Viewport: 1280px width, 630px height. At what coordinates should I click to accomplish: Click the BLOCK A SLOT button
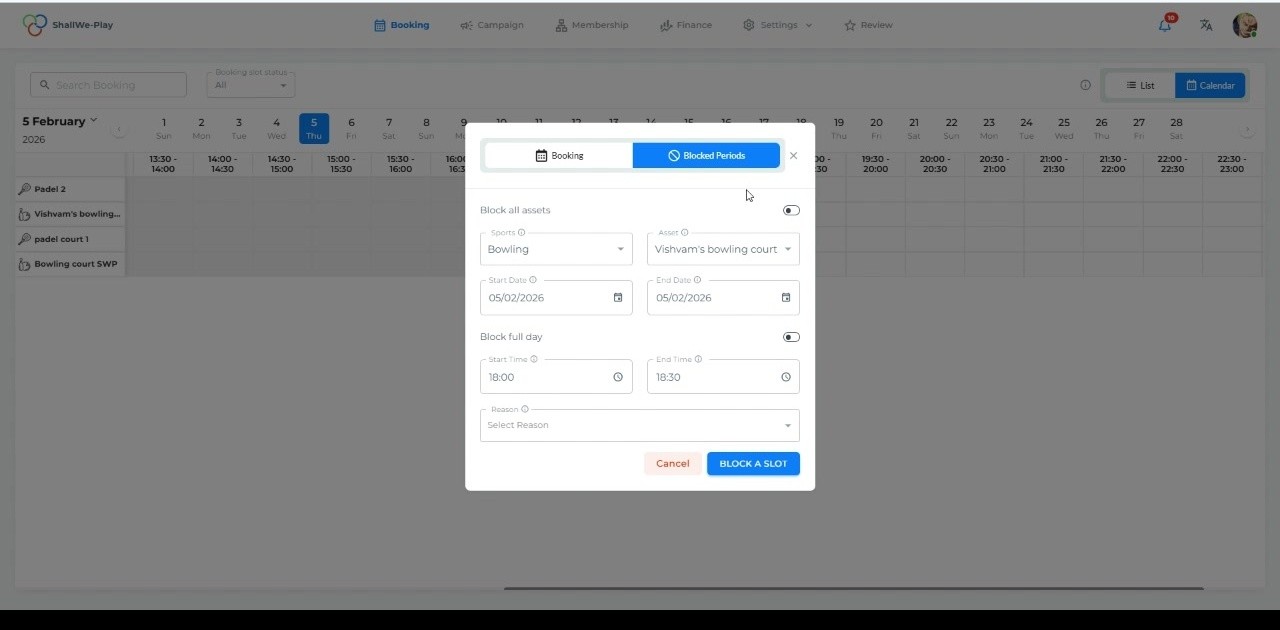coord(753,463)
